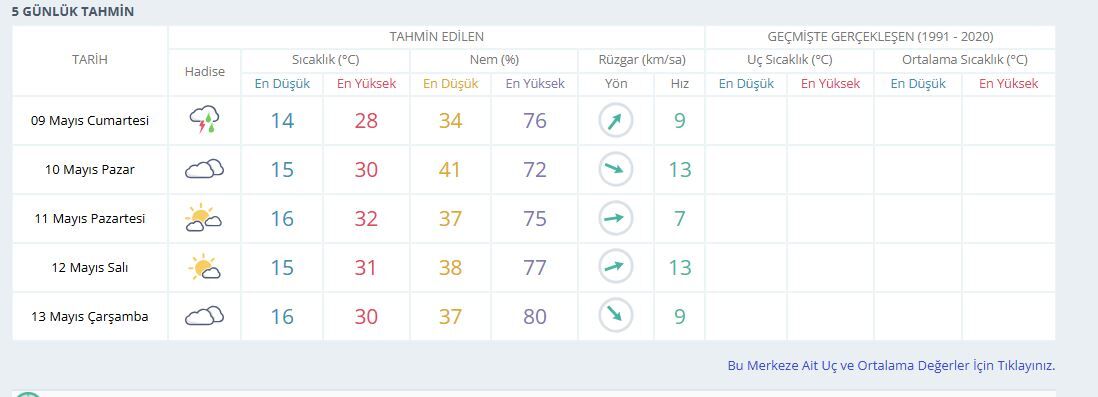Click the 'Nem (%)' header
The image size is (1098, 397).
(x=494, y=60)
